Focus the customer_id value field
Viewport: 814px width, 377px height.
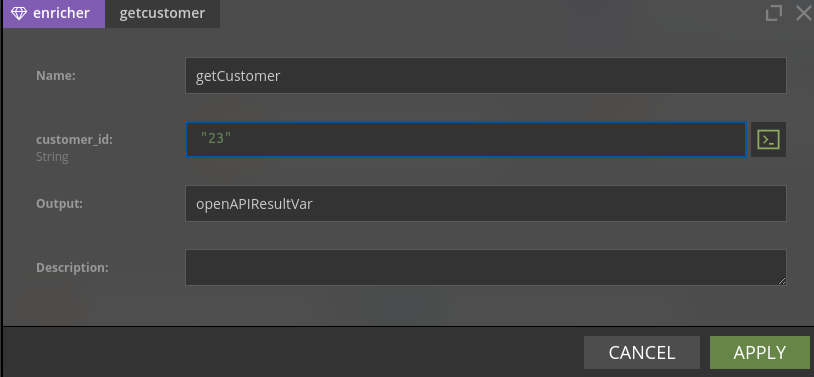(x=466, y=139)
